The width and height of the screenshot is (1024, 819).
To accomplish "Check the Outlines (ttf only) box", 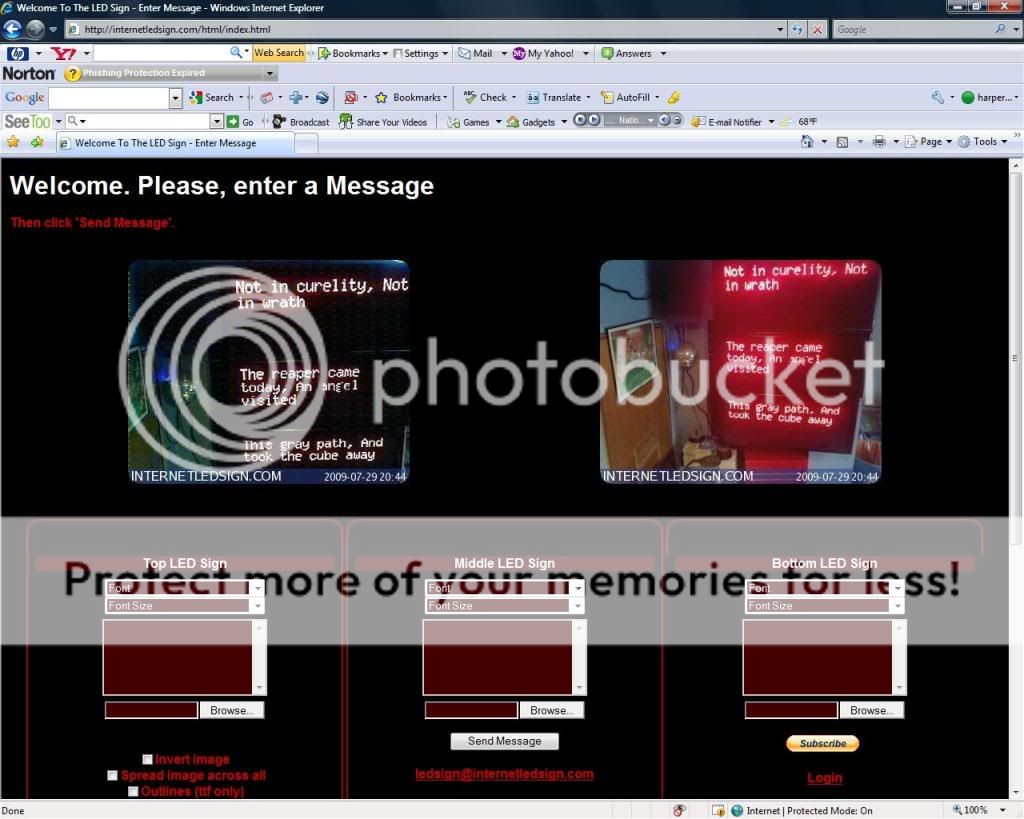I will (x=133, y=791).
